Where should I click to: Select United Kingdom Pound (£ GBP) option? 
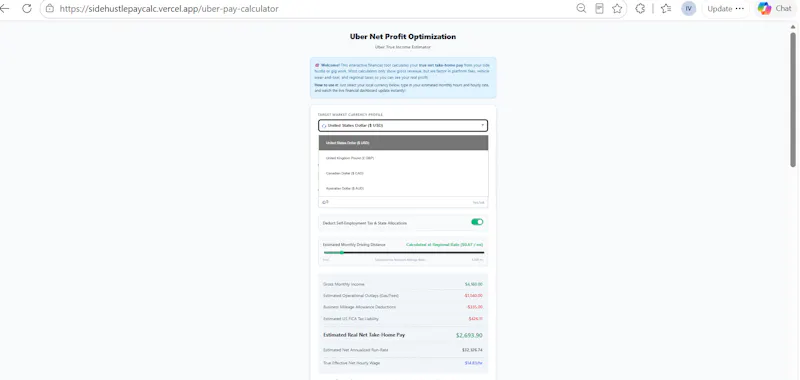pyautogui.click(x=403, y=158)
